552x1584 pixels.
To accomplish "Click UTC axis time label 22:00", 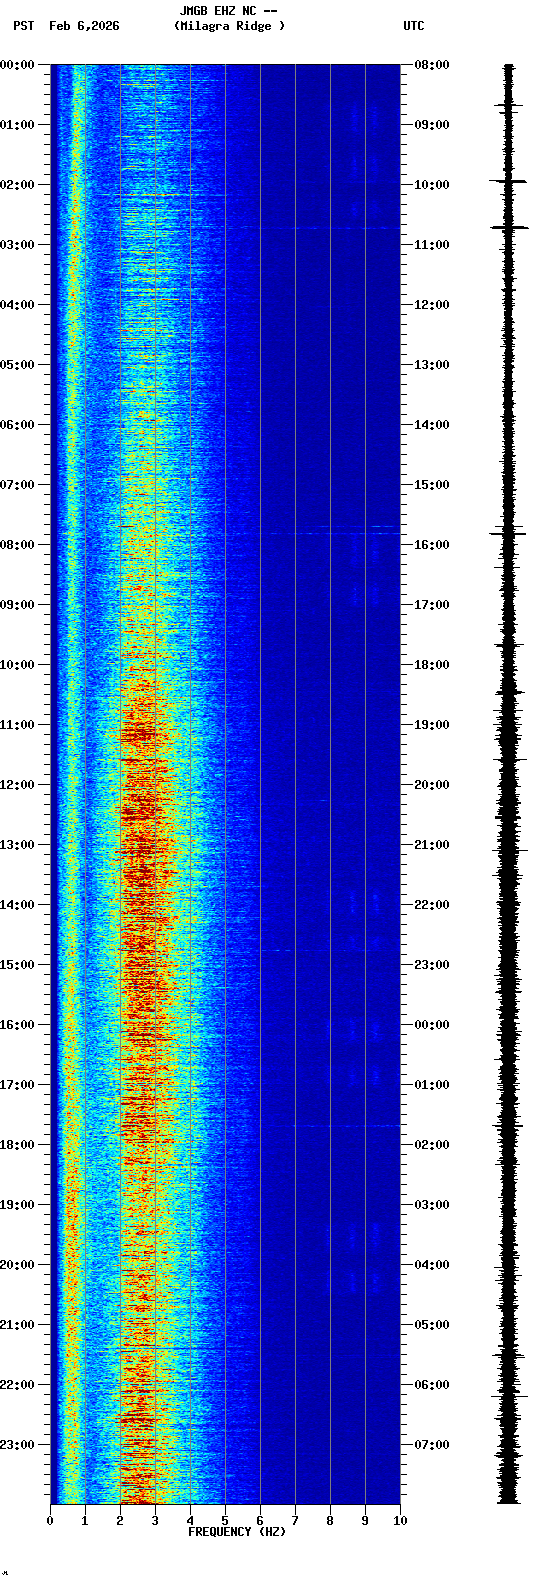I will click(432, 905).
